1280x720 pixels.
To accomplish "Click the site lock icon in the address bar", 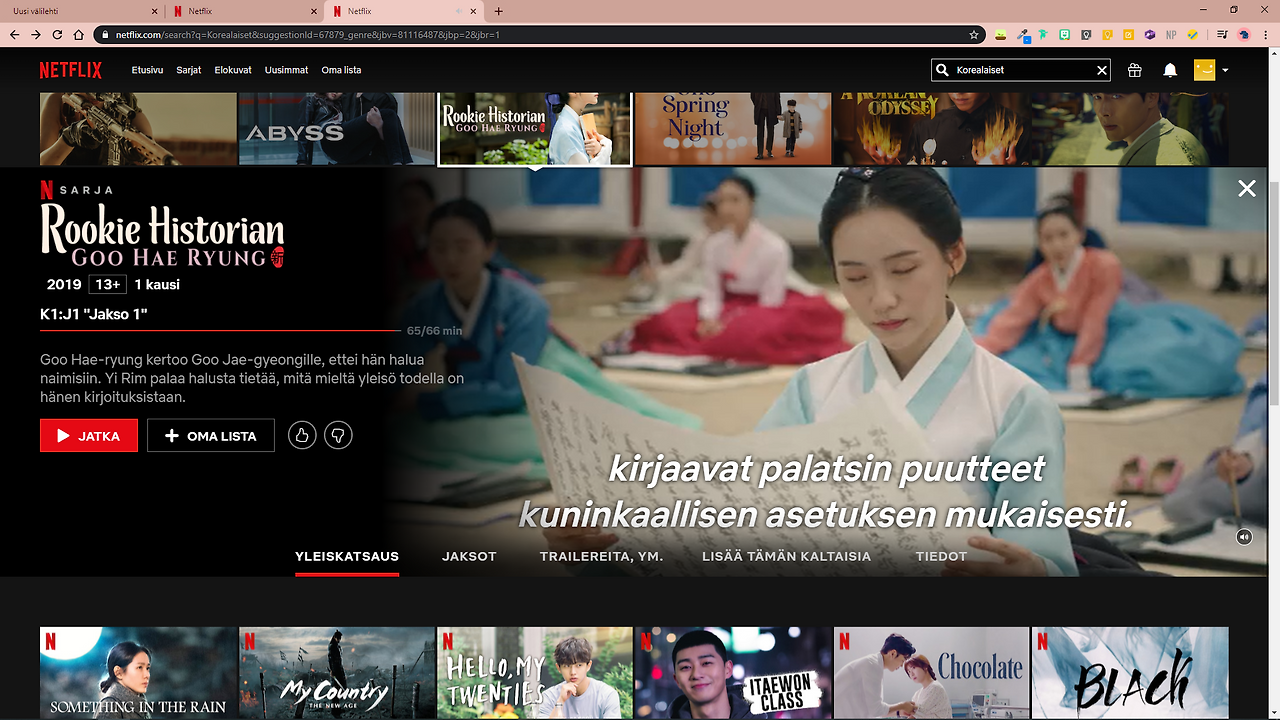I will click(106, 34).
